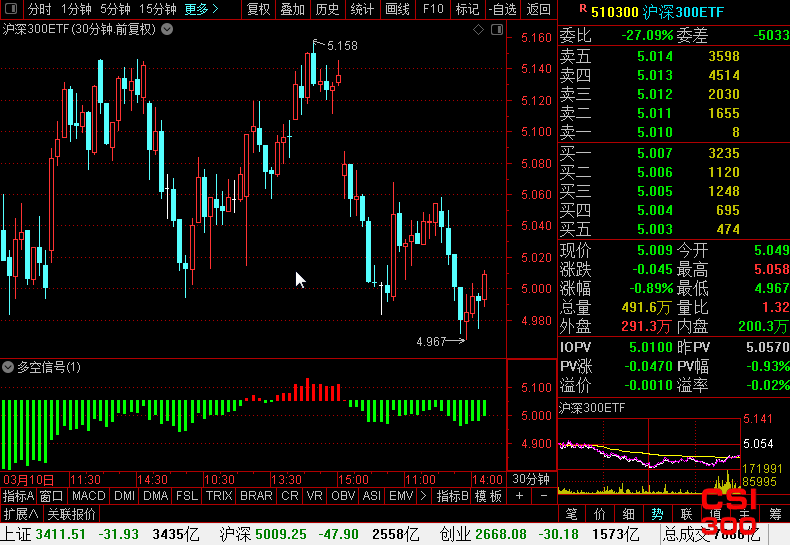Screen dimensions: 790x545
Task: Click the 窗口 button
Action: point(52,496)
